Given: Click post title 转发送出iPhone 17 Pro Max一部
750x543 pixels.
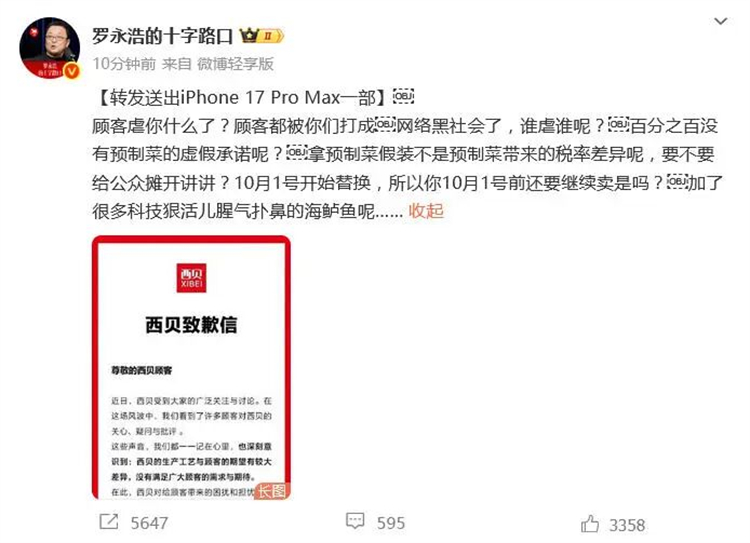Looking at the screenshot, I should pos(242,98).
